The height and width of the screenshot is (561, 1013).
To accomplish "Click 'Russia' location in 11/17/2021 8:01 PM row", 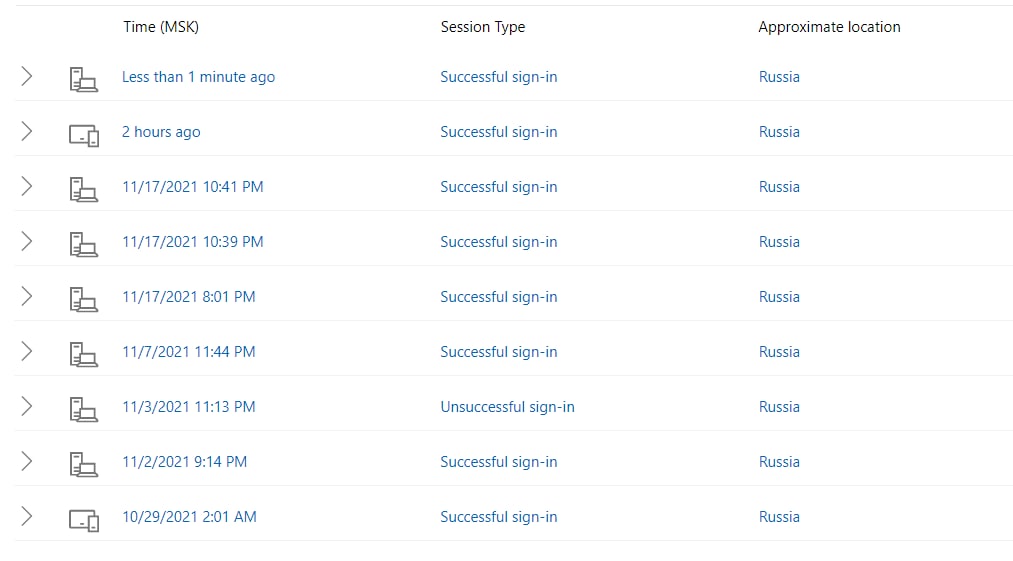I will (779, 297).
